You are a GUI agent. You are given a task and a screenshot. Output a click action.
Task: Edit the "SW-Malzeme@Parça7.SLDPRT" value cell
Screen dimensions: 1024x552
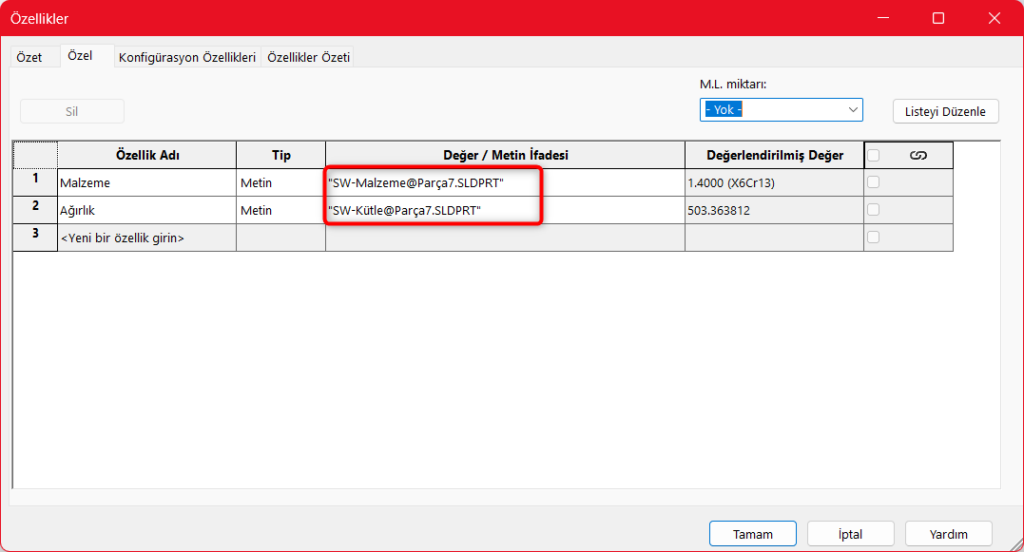click(505, 183)
